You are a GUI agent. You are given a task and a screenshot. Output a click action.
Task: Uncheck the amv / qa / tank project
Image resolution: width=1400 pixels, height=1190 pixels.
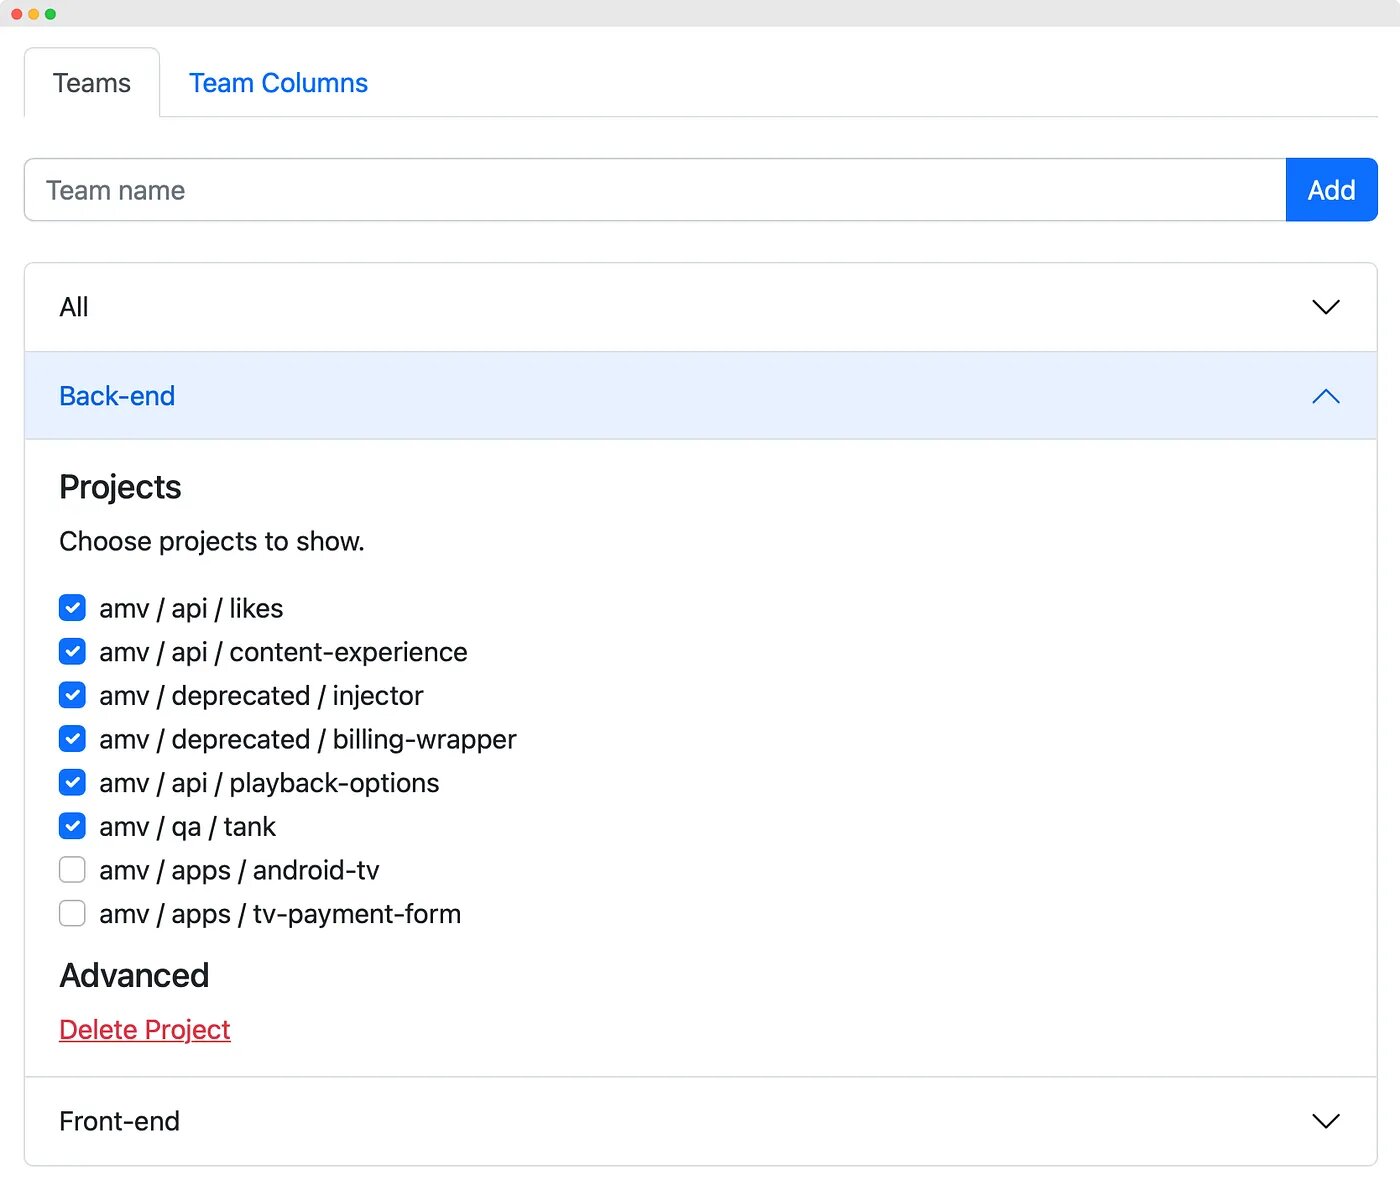tap(72, 826)
